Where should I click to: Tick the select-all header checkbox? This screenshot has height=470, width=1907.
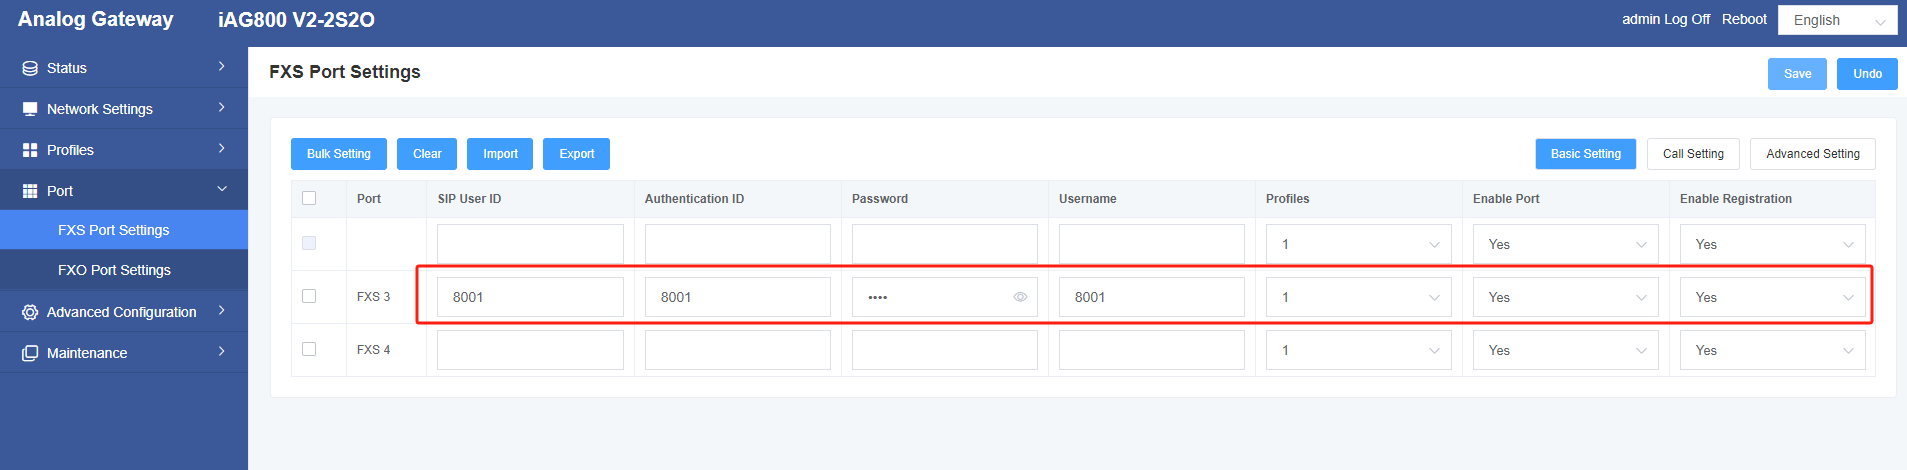(309, 198)
